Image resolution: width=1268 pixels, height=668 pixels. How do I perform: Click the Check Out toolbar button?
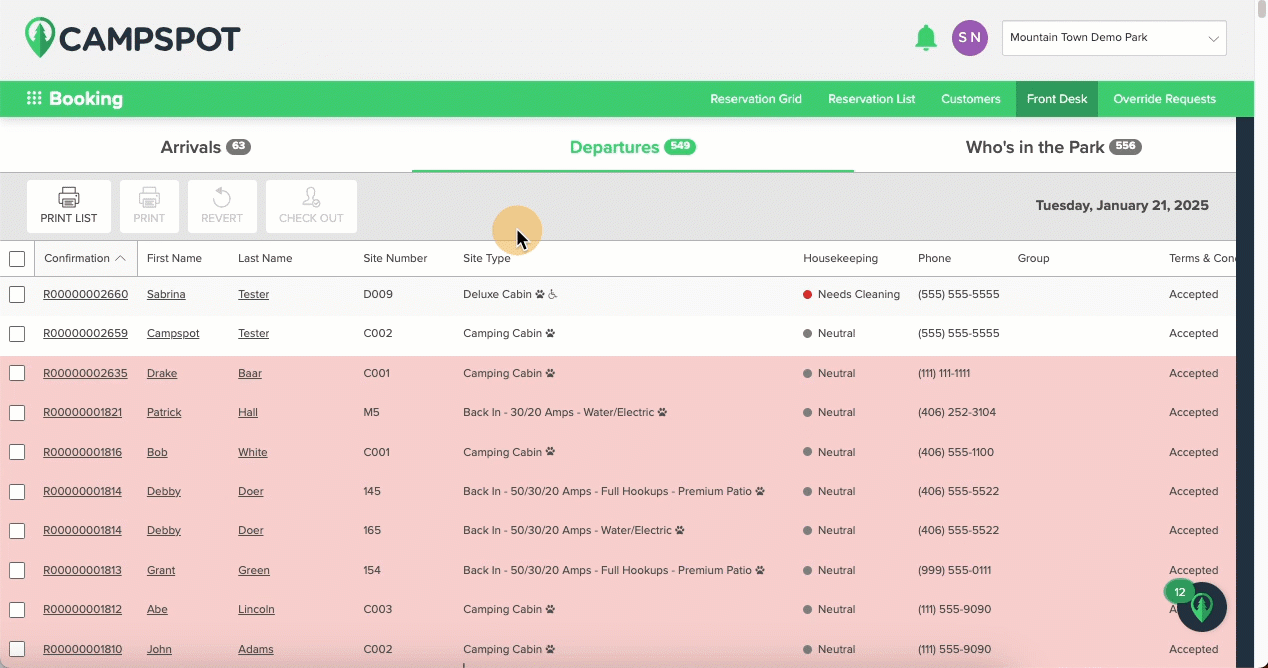pyautogui.click(x=311, y=206)
